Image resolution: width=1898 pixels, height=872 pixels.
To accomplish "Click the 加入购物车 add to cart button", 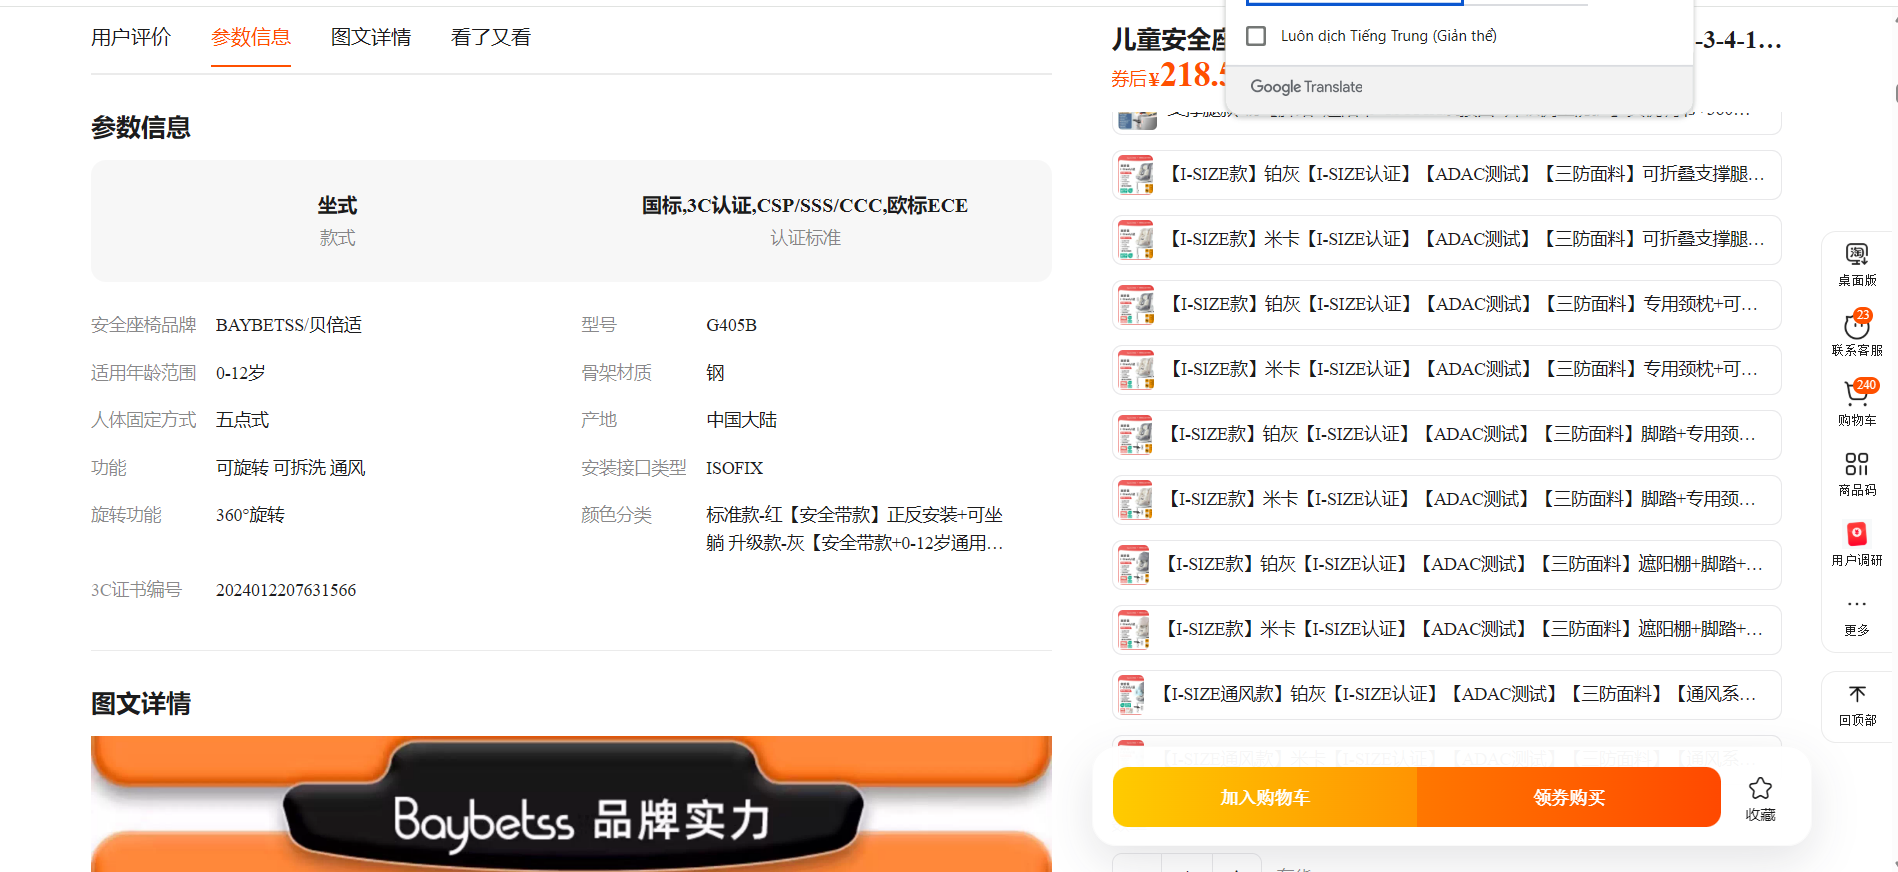I will [x=1265, y=797].
